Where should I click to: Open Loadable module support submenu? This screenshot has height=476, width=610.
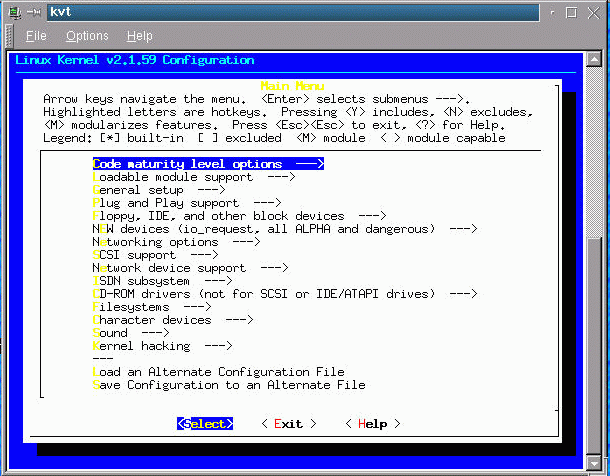tap(194, 177)
